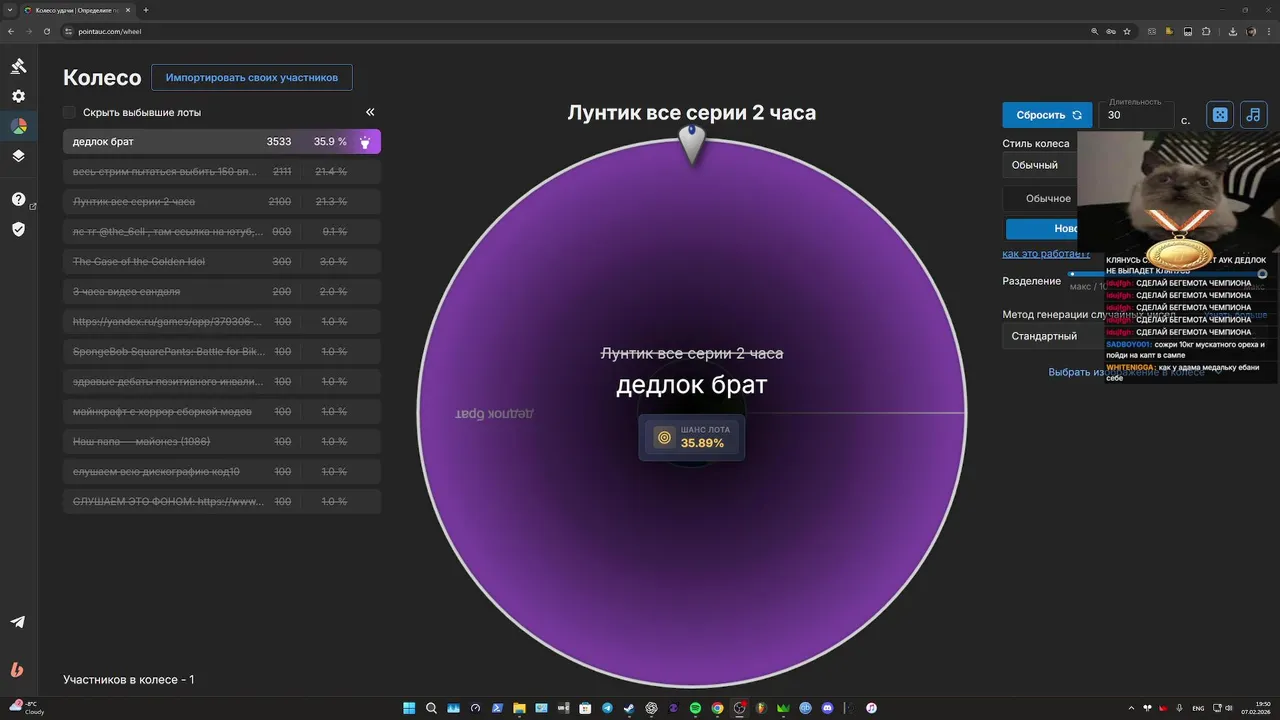
Task: Click the Длительность duration input field
Action: point(1135,115)
